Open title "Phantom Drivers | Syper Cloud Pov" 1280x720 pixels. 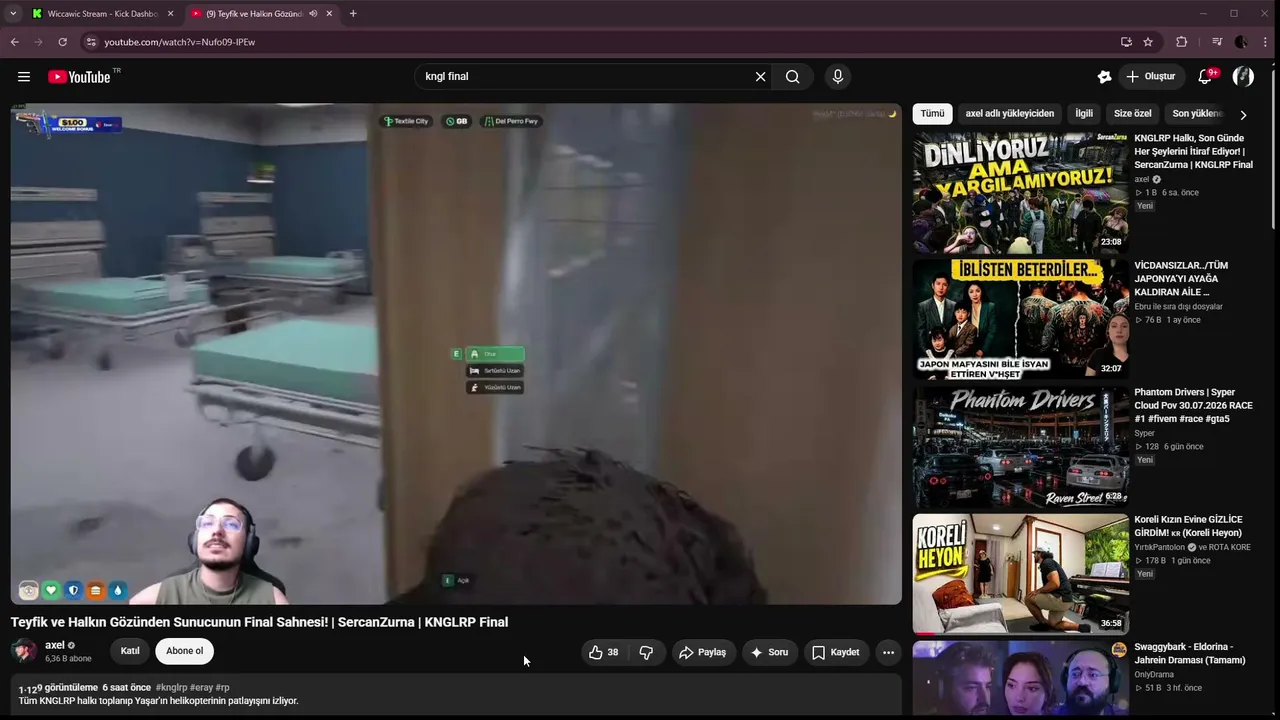[1193, 405]
